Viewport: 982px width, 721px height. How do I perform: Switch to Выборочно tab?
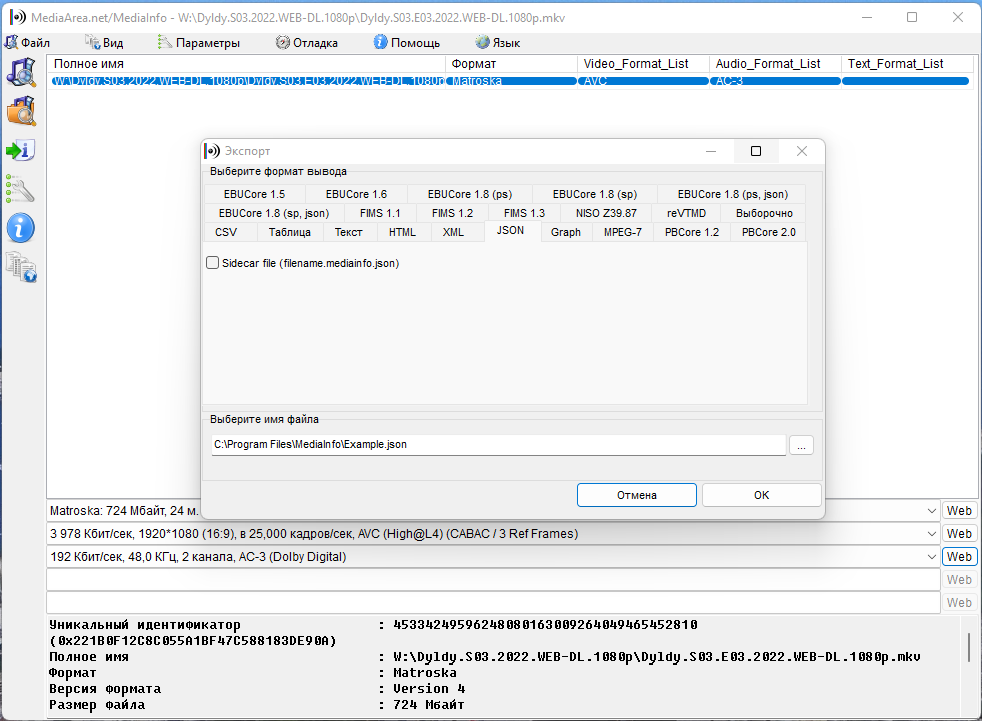coord(763,213)
